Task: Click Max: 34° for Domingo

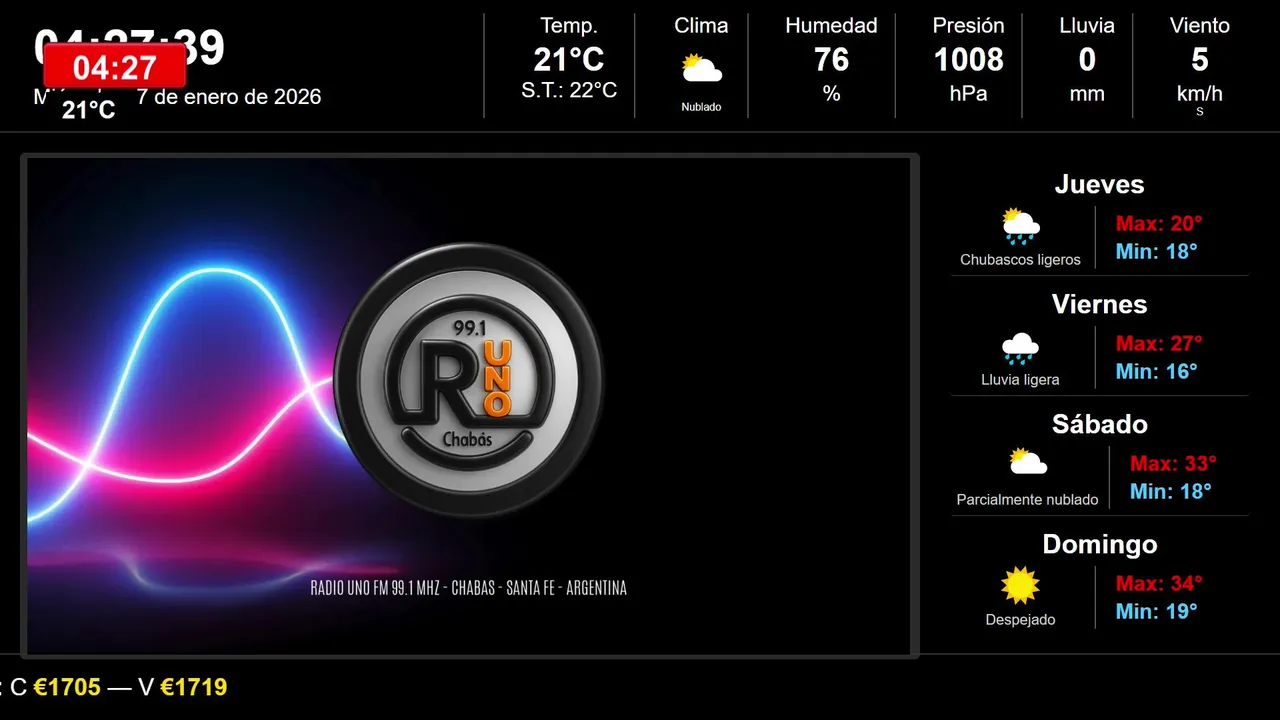Action: [x=1159, y=583]
